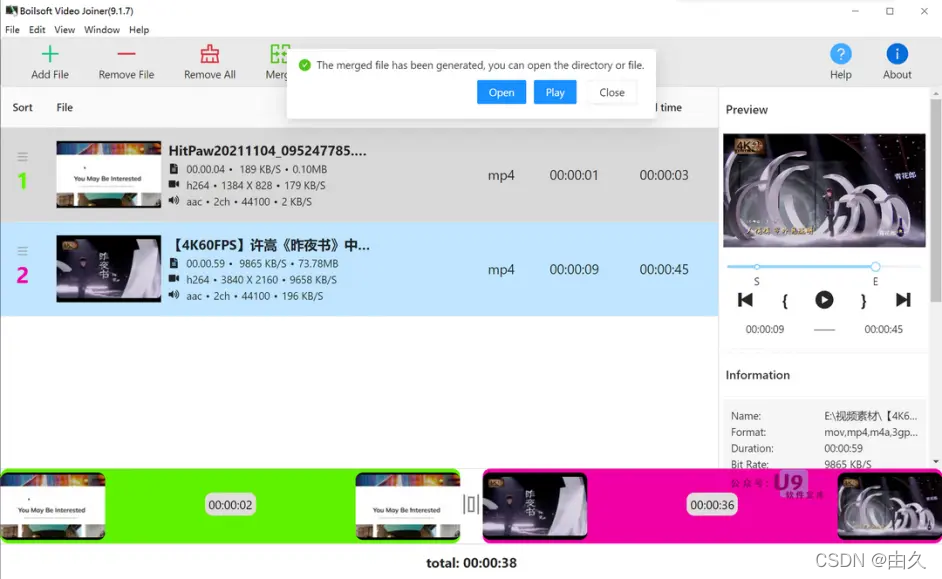Open the Help menu

139,29
